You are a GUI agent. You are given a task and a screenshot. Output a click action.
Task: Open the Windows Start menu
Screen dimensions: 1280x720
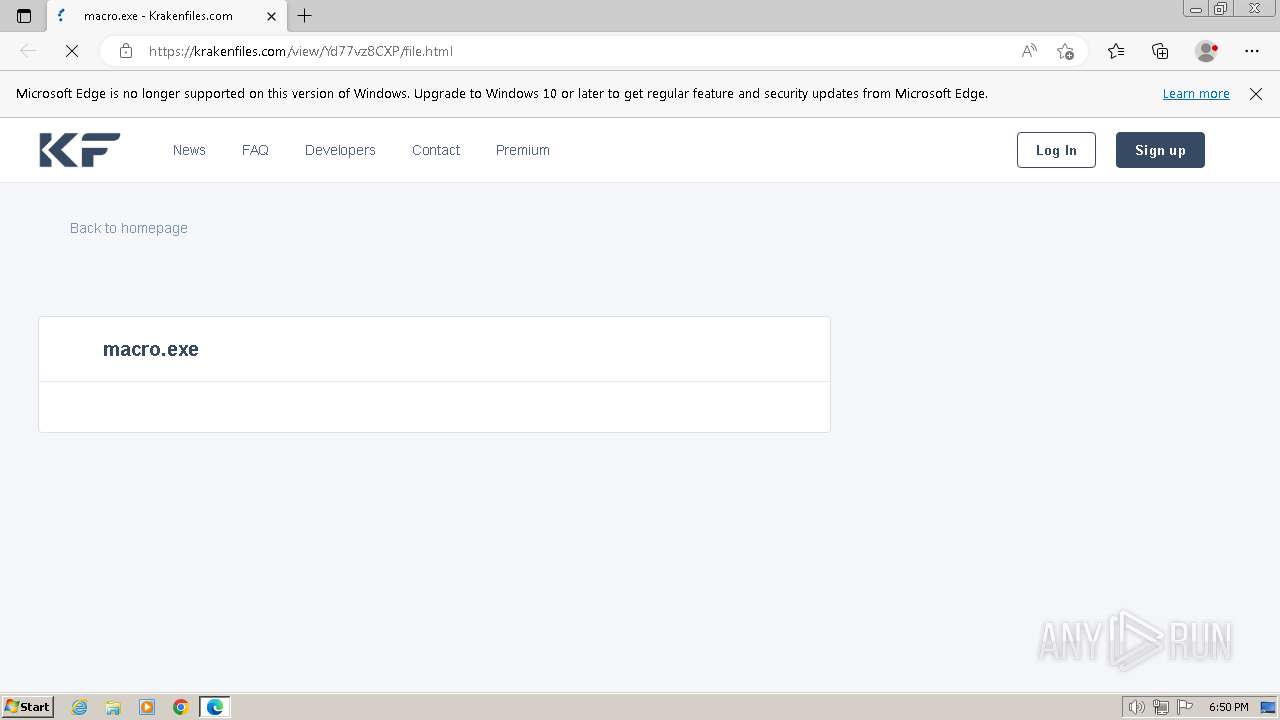[x=28, y=707]
